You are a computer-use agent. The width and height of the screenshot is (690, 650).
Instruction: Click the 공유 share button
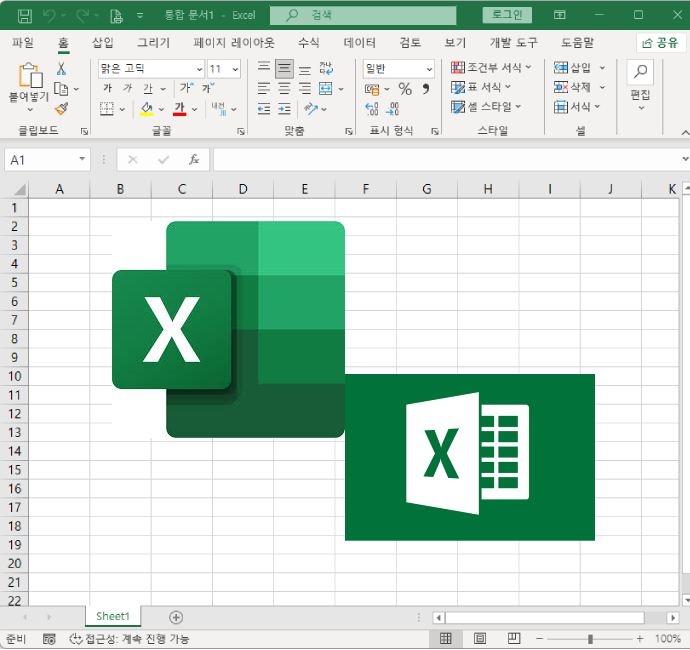pyautogui.click(x=660, y=43)
